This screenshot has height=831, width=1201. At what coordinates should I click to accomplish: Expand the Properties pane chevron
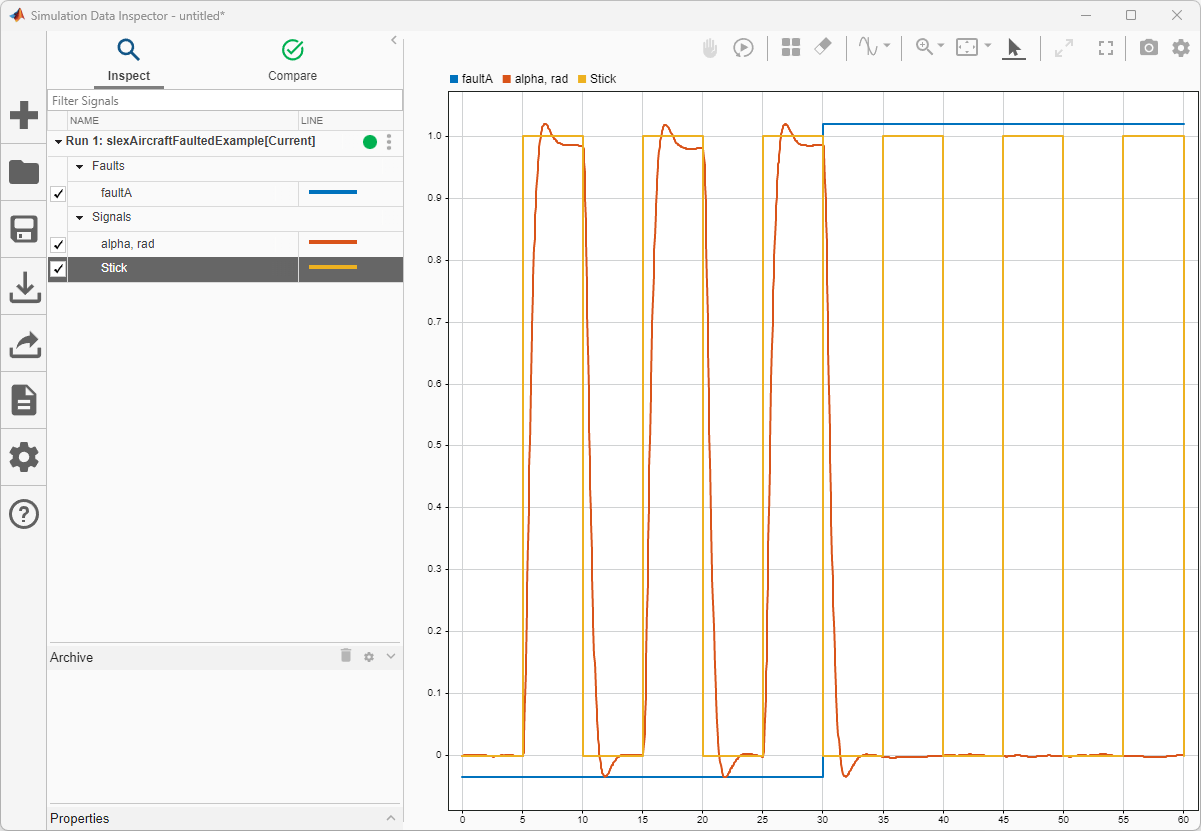391,818
